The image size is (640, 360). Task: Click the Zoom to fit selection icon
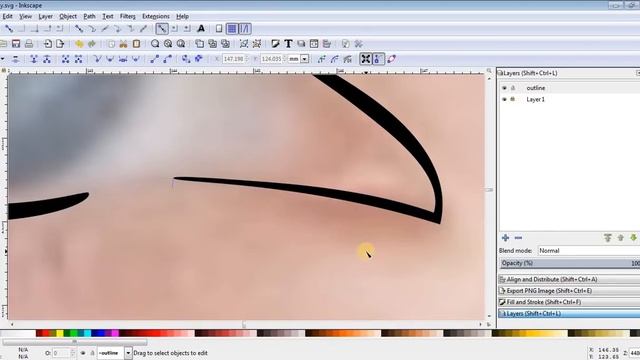(x=155, y=44)
